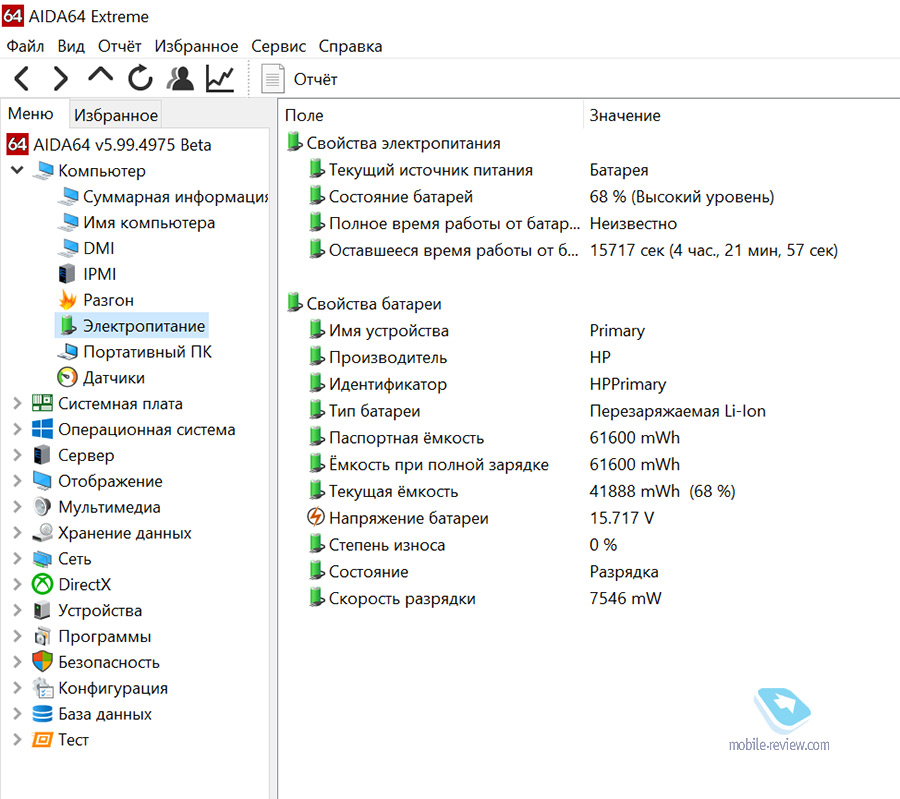The height and width of the screenshot is (799, 900).
Task: Expand the Устройства node
Action: 17,610
